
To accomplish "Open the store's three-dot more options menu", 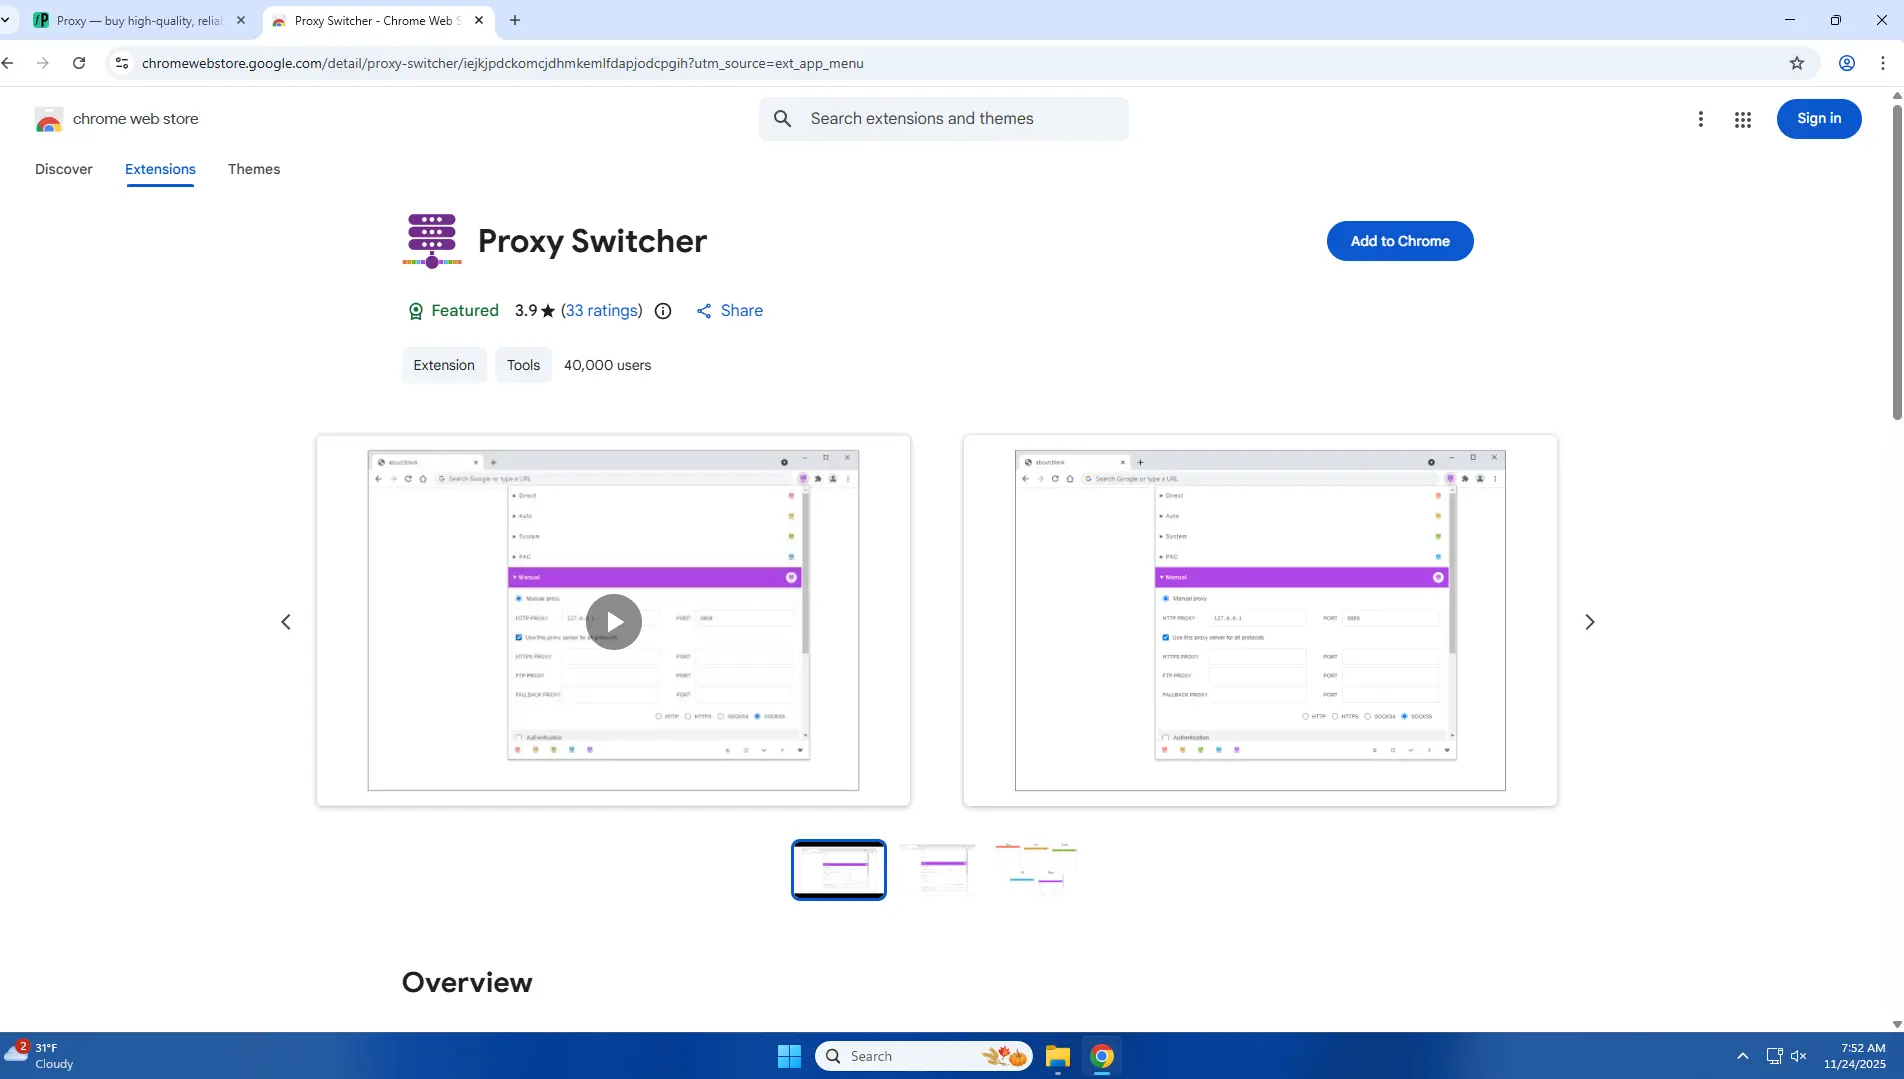I will tap(1700, 119).
